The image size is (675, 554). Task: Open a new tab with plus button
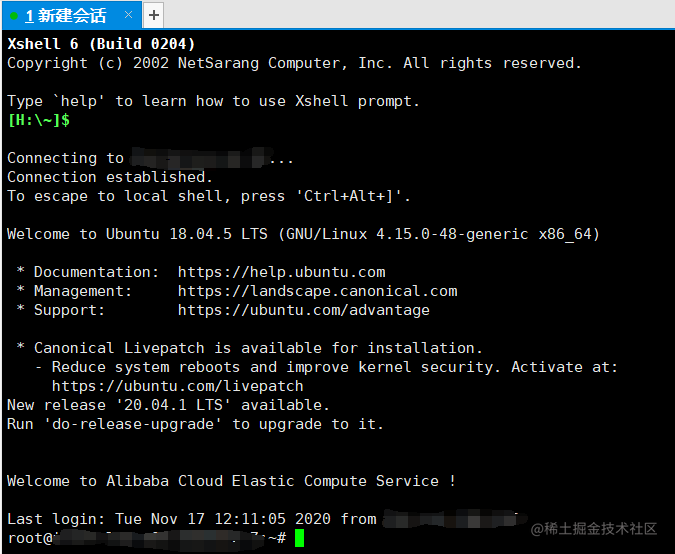pyautogui.click(x=153, y=15)
